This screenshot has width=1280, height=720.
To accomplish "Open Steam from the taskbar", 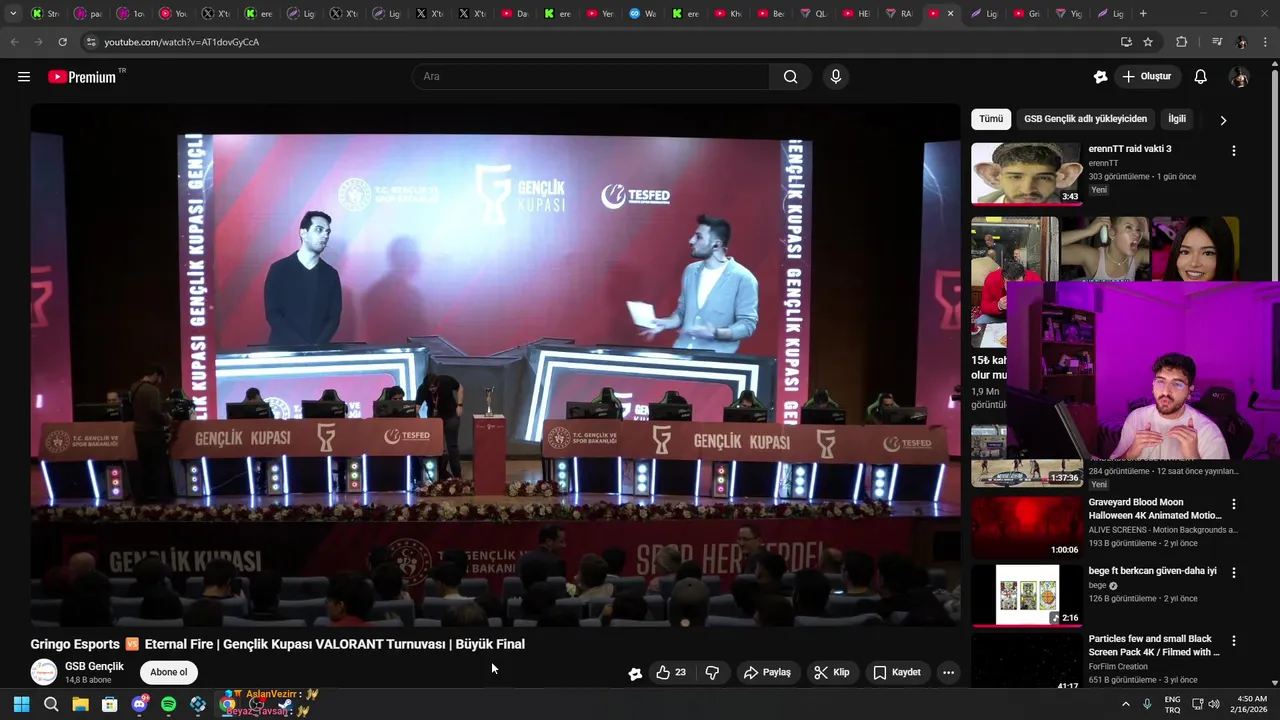I will click(x=286, y=704).
